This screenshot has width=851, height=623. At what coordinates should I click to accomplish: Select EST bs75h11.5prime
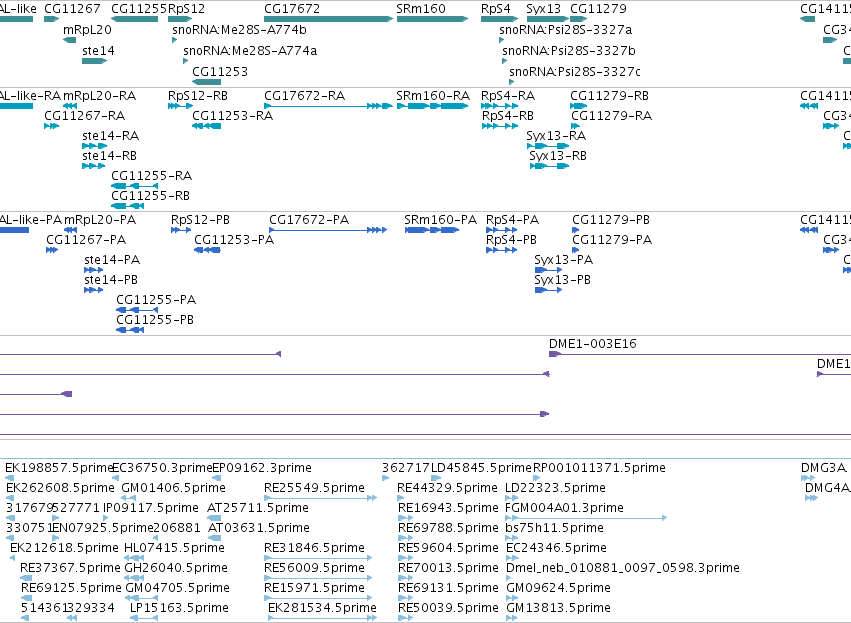pos(554,529)
